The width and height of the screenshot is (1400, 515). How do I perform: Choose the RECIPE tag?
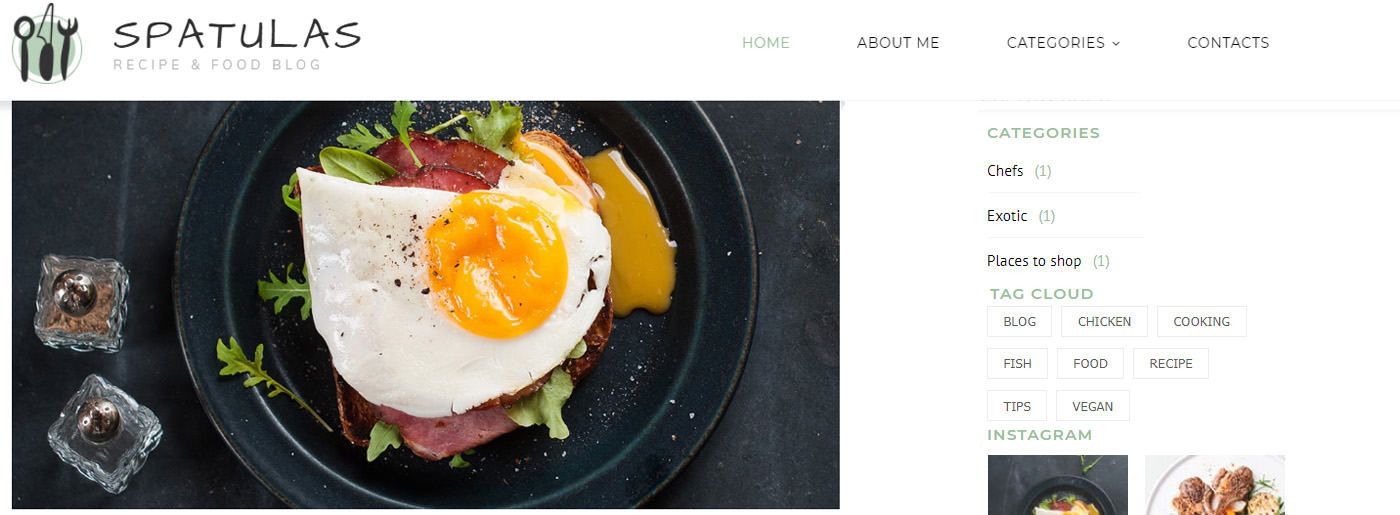(x=1171, y=364)
